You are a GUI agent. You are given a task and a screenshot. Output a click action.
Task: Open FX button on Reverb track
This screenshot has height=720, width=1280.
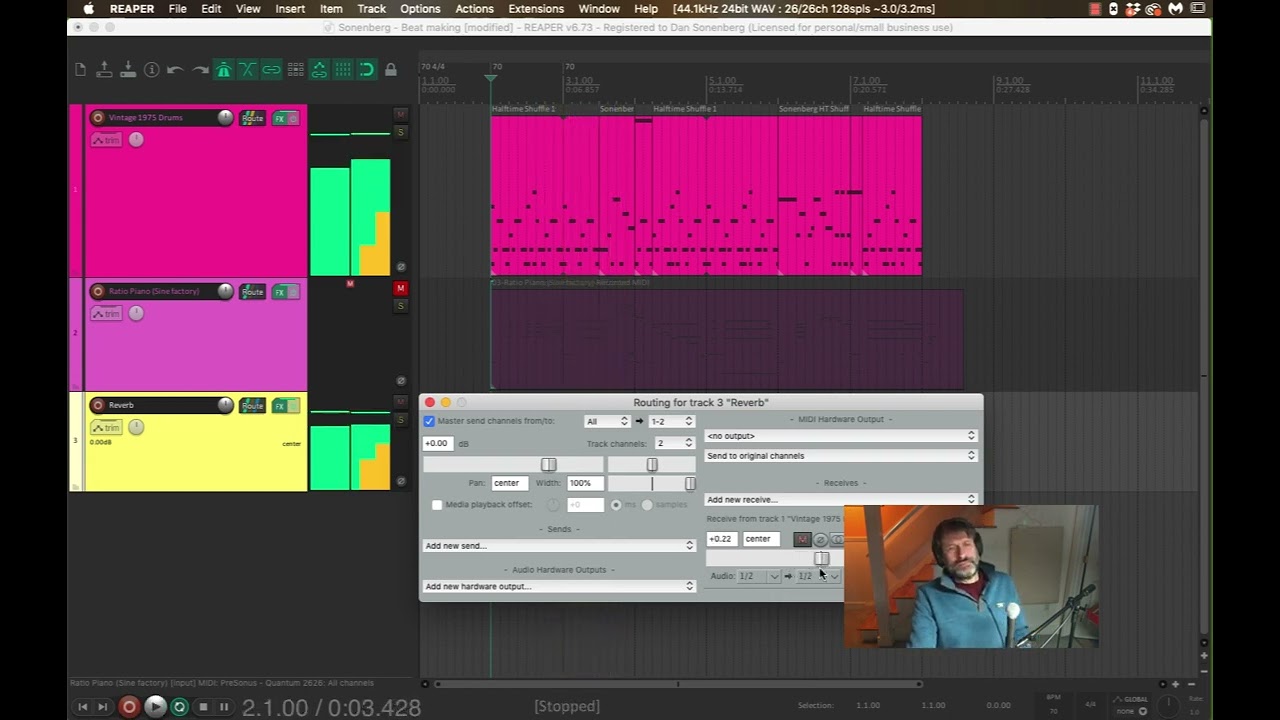tap(280, 406)
